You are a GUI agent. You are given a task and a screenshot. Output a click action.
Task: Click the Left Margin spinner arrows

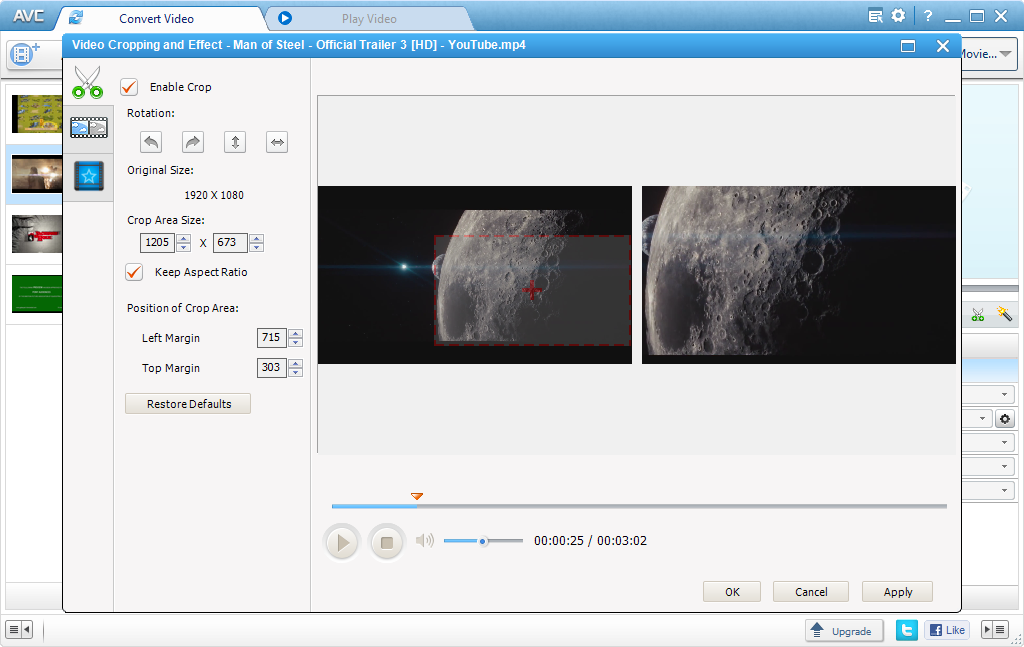coord(296,338)
